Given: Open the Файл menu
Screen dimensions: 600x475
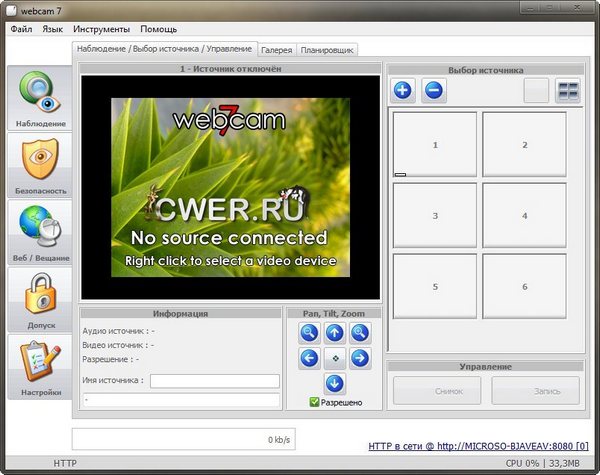Looking at the screenshot, I should 21,29.
